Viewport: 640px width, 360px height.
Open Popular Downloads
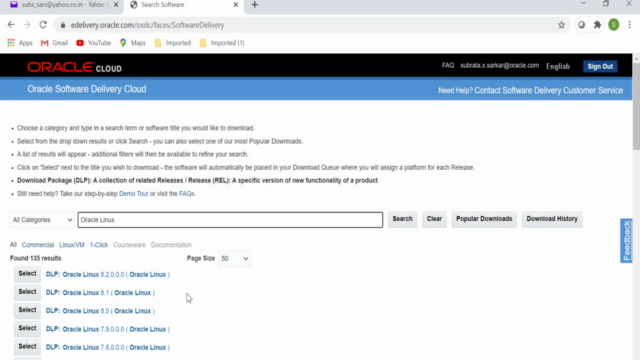click(484, 219)
